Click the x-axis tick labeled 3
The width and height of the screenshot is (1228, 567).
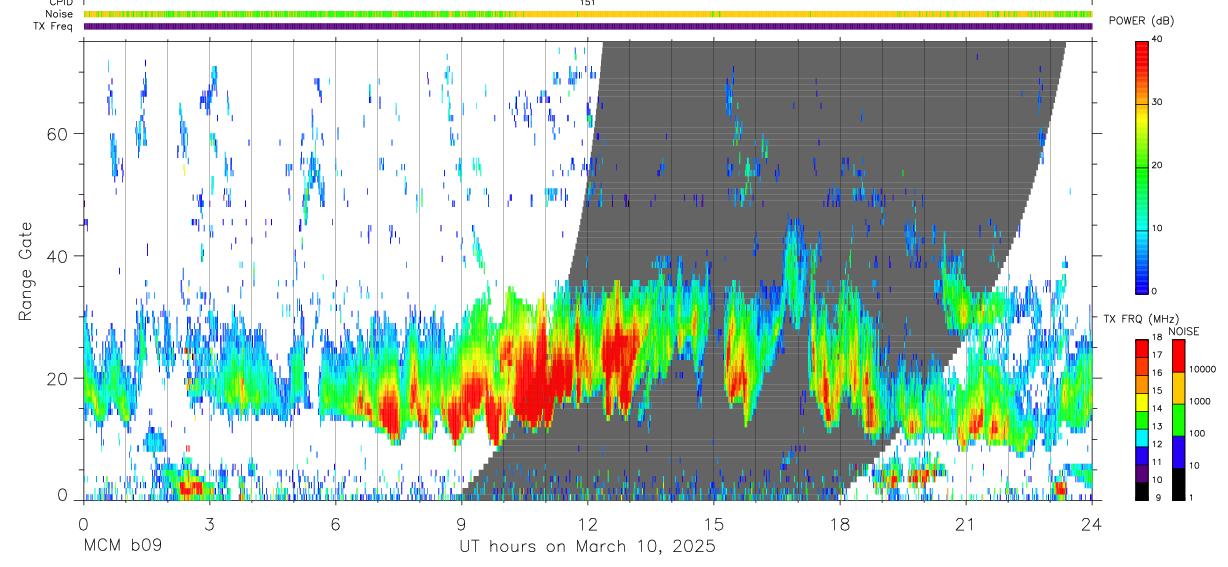coord(209,525)
